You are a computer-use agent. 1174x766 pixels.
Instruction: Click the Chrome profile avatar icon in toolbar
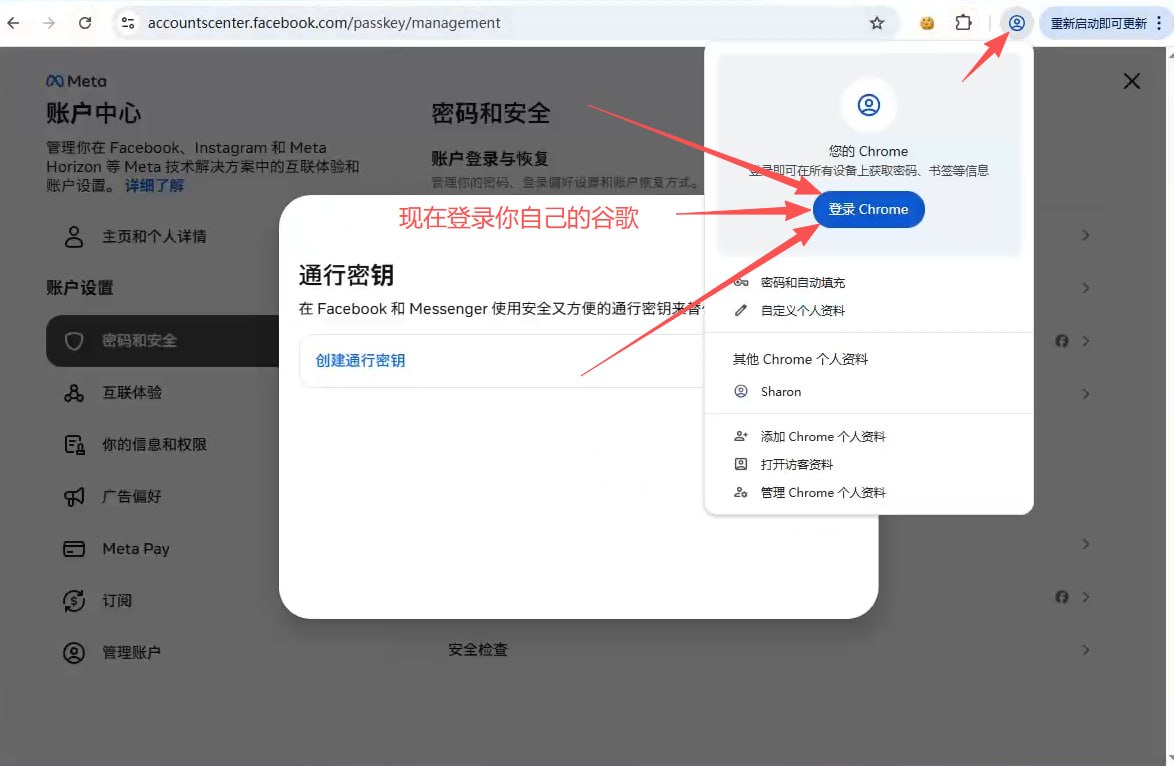1016,23
